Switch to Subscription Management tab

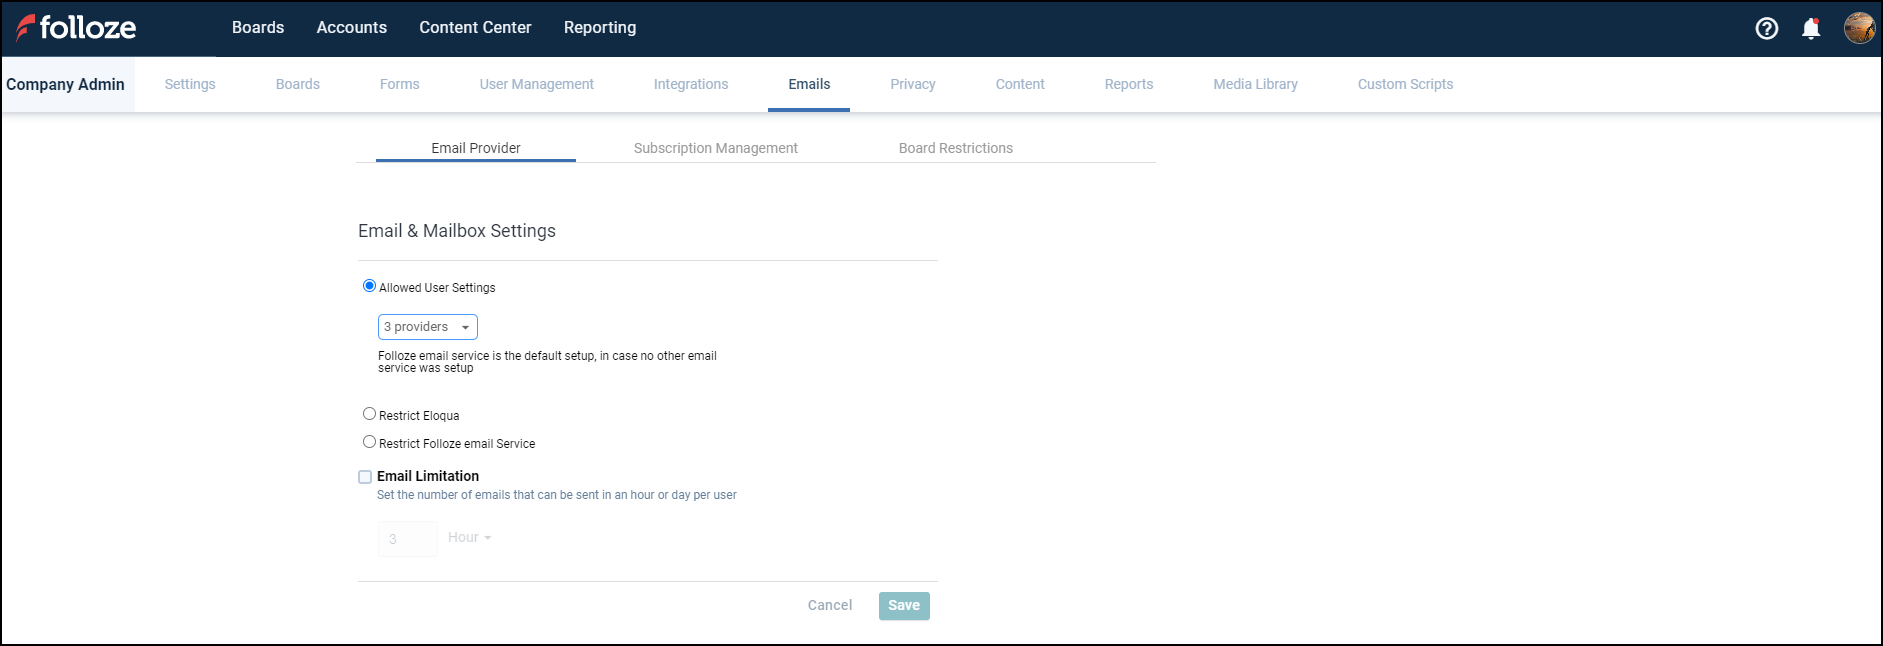[x=715, y=148]
